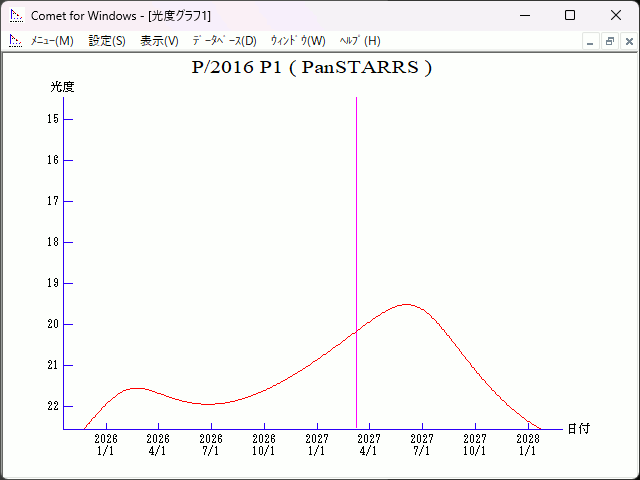Click the 2027 10/1 date label
The image size is (640, 480).
pos(475,445)
